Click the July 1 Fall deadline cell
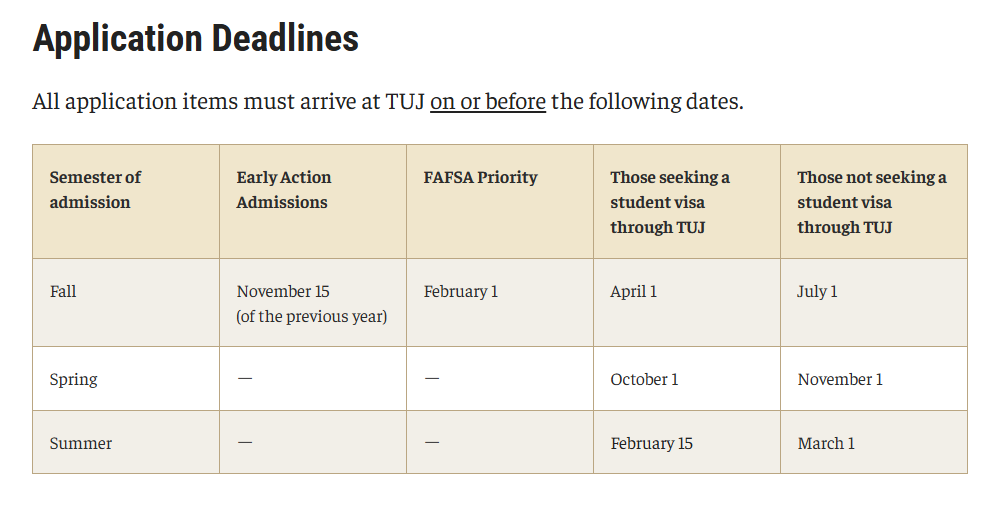995x505 pixels. pyautogui.click(x=817, y=292)
